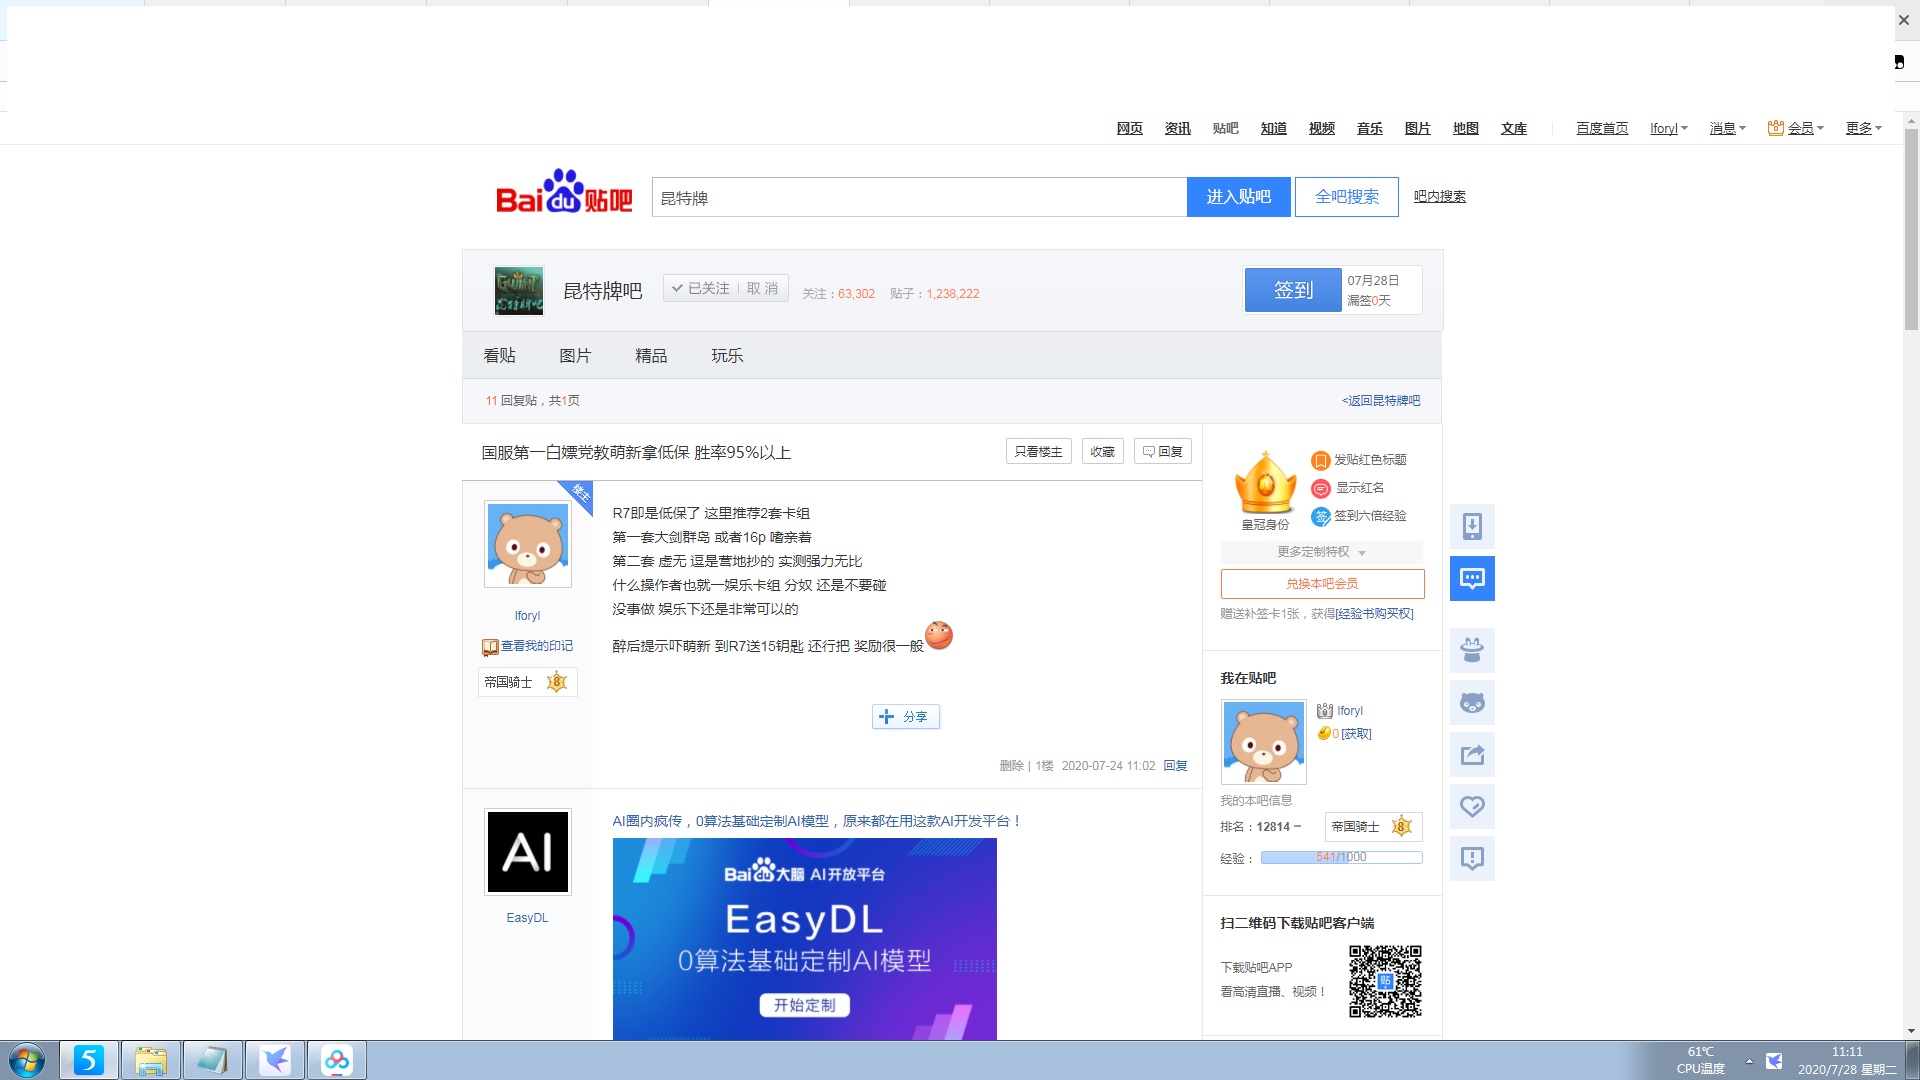Screen dimensions: 1920x1080
Task: Open Windows Start button
Action: point(27,1060)
